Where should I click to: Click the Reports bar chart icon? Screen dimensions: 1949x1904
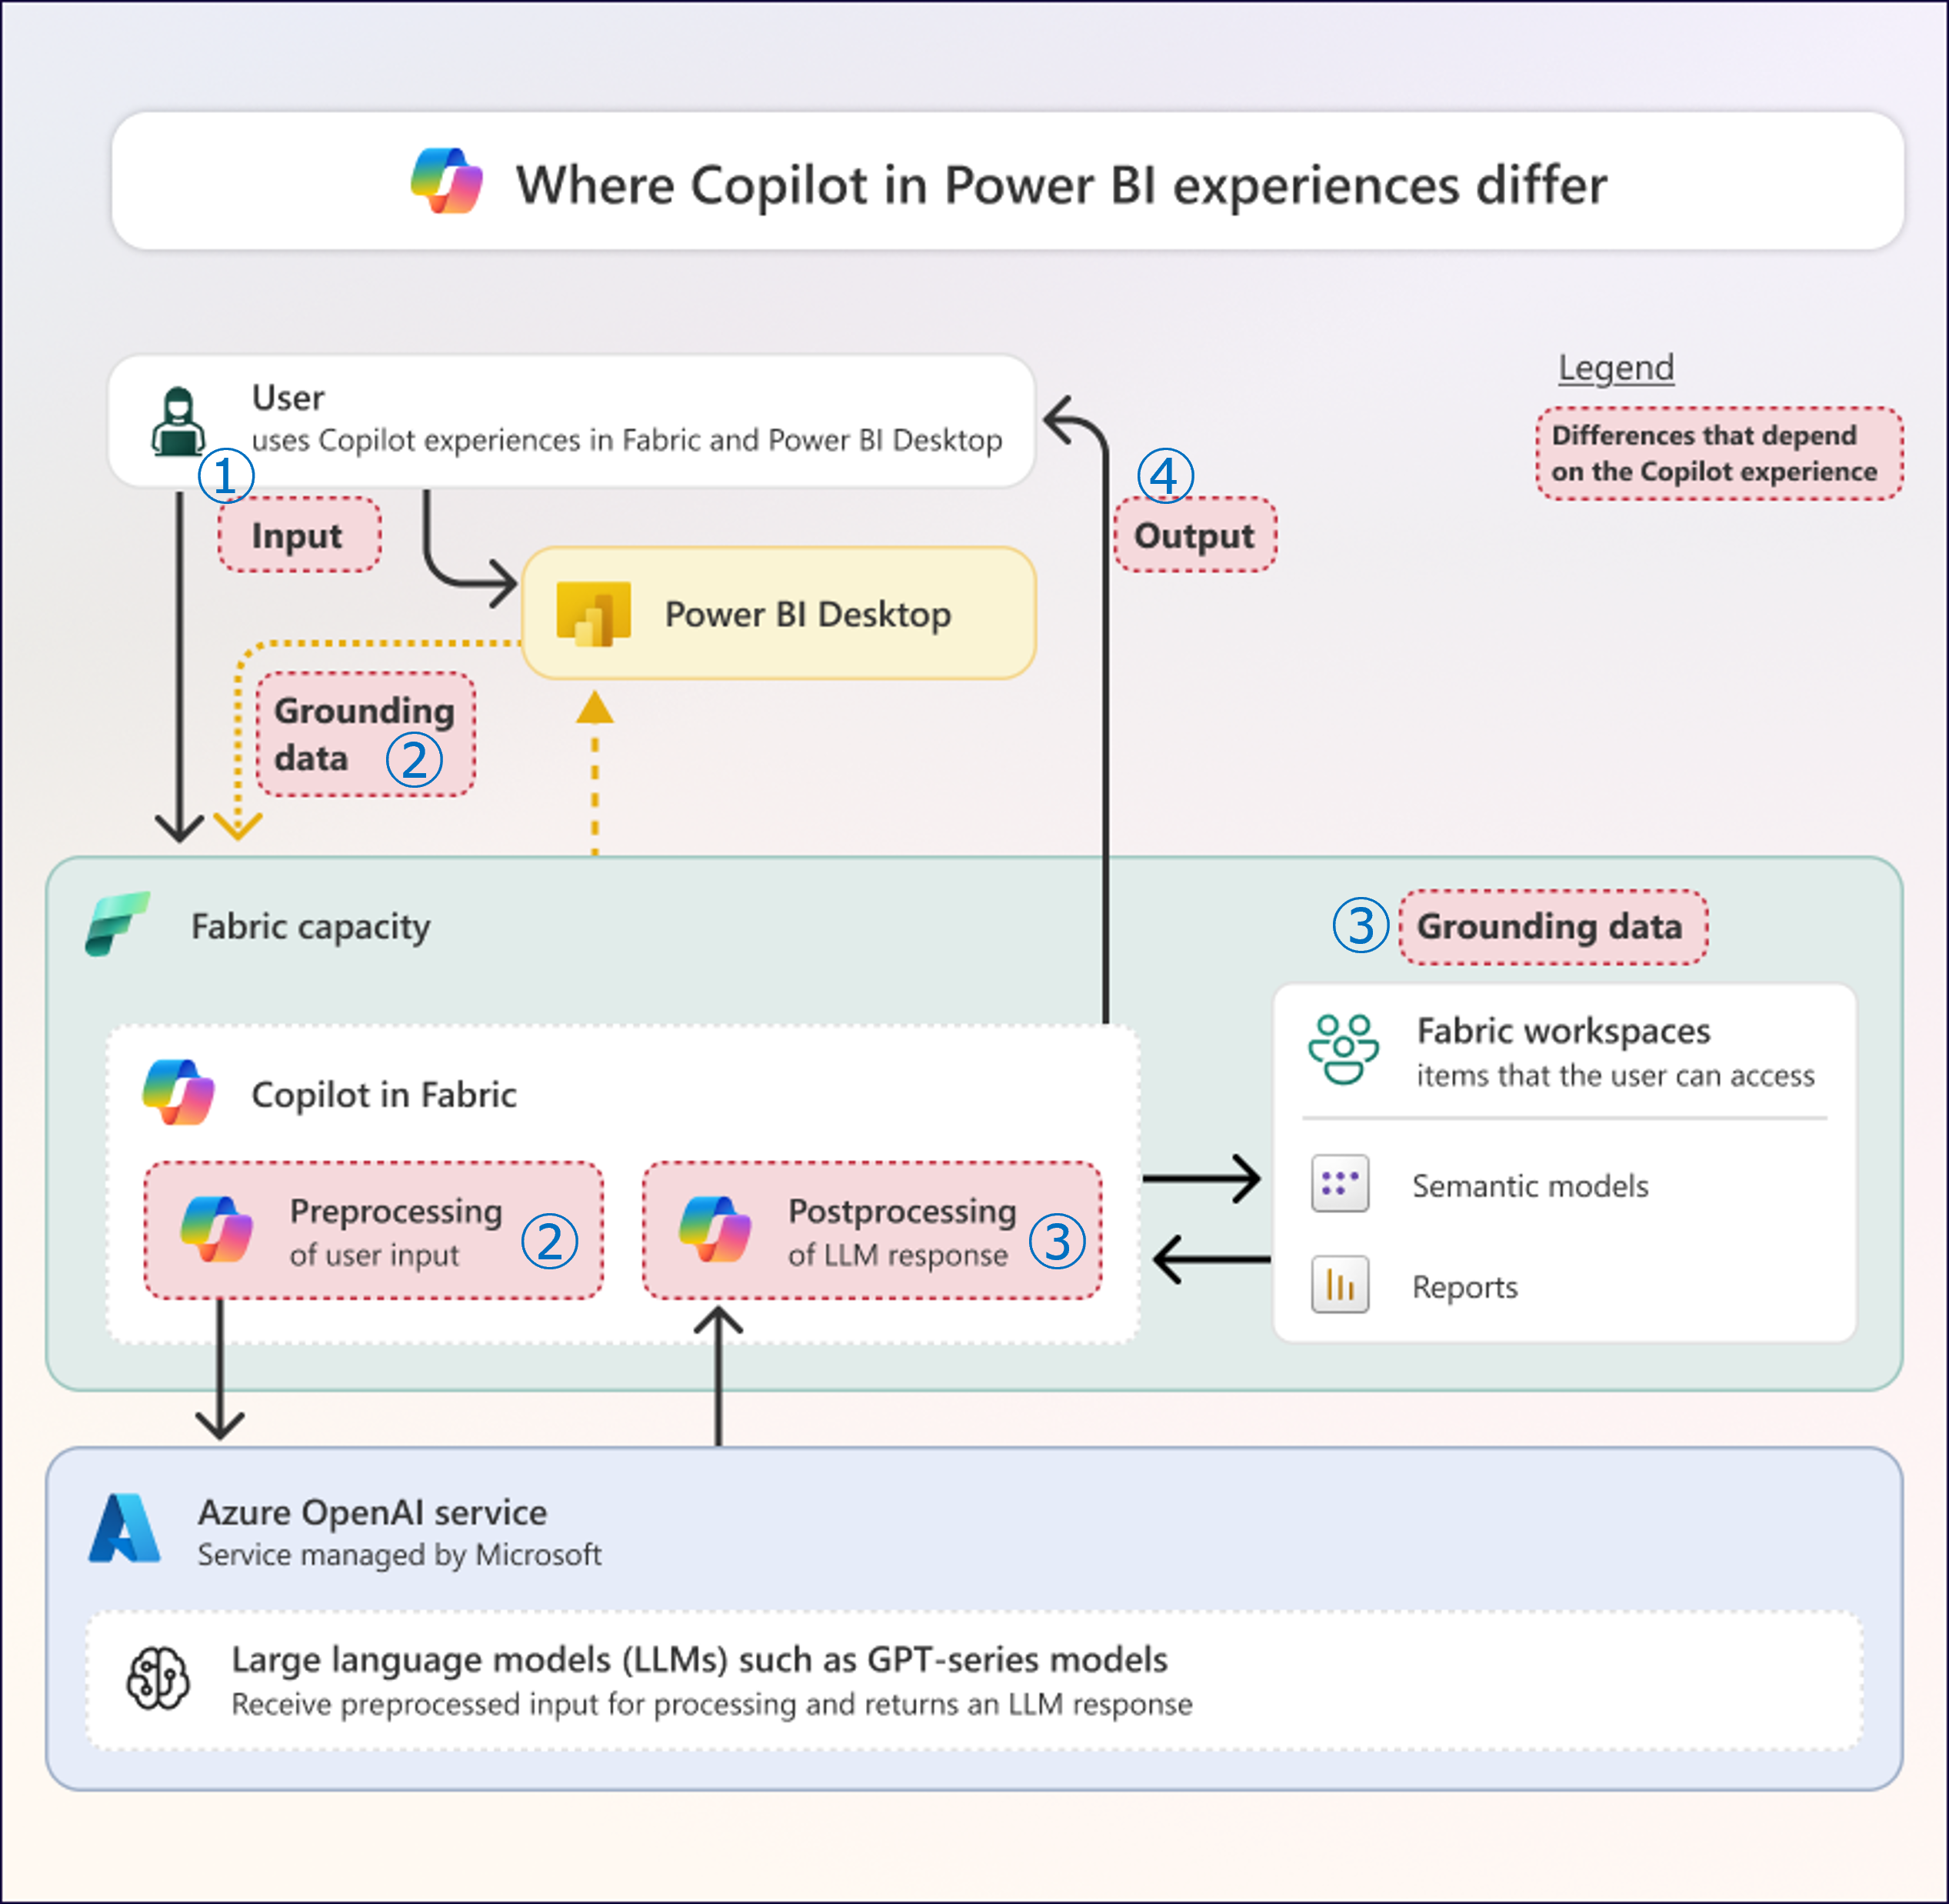click(1340, 1285)
